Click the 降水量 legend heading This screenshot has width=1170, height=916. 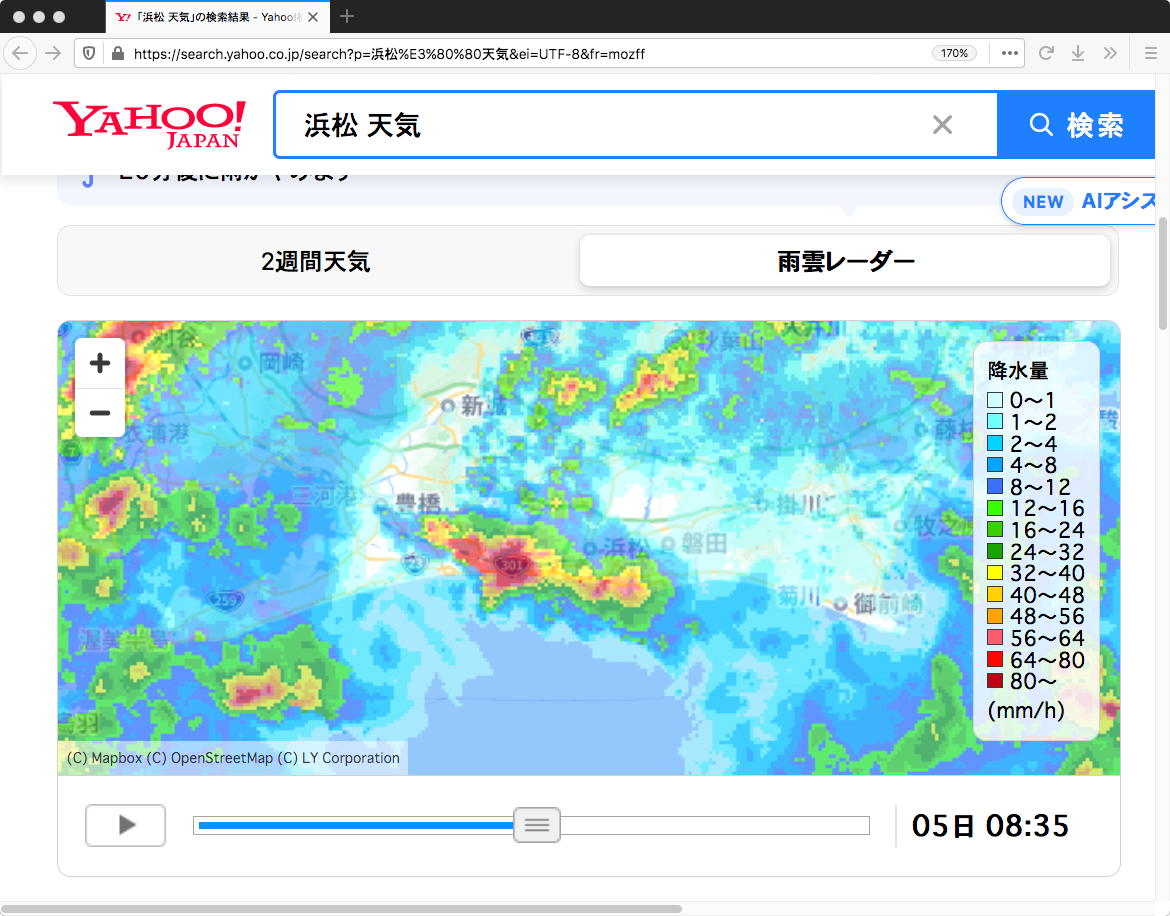1018,371
